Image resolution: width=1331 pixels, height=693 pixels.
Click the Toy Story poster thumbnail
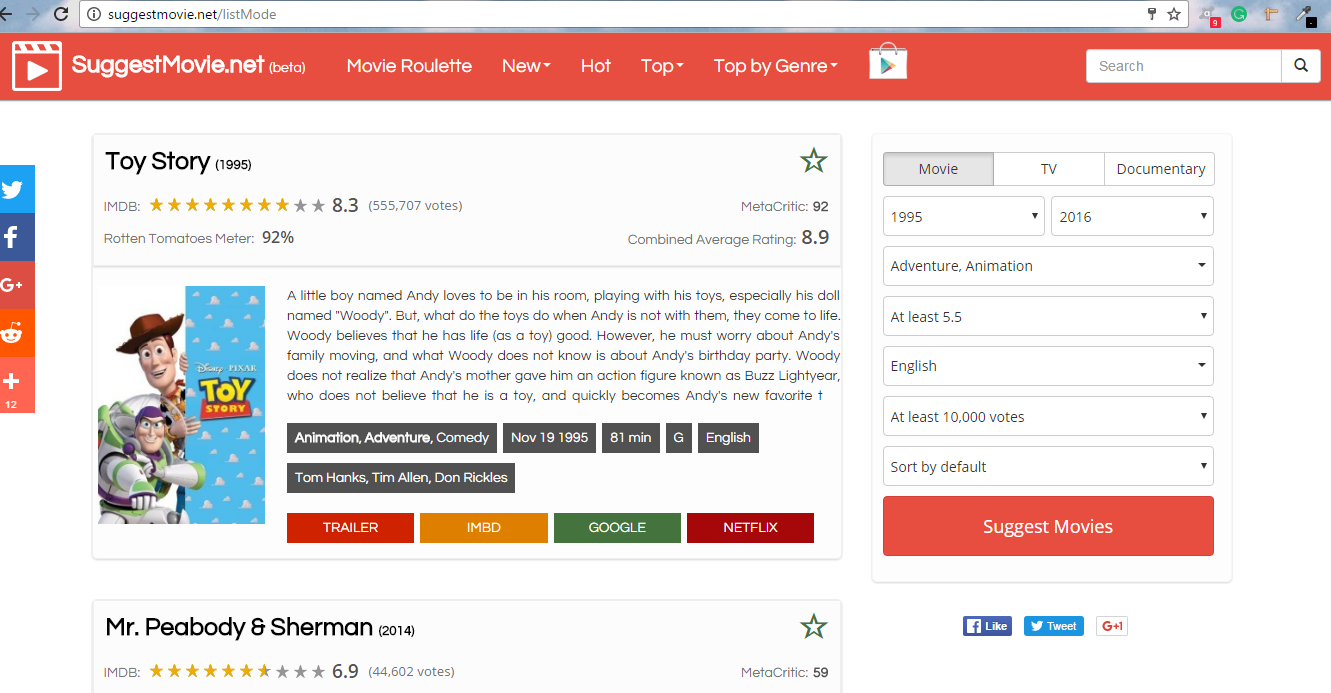tap(182, 405)
